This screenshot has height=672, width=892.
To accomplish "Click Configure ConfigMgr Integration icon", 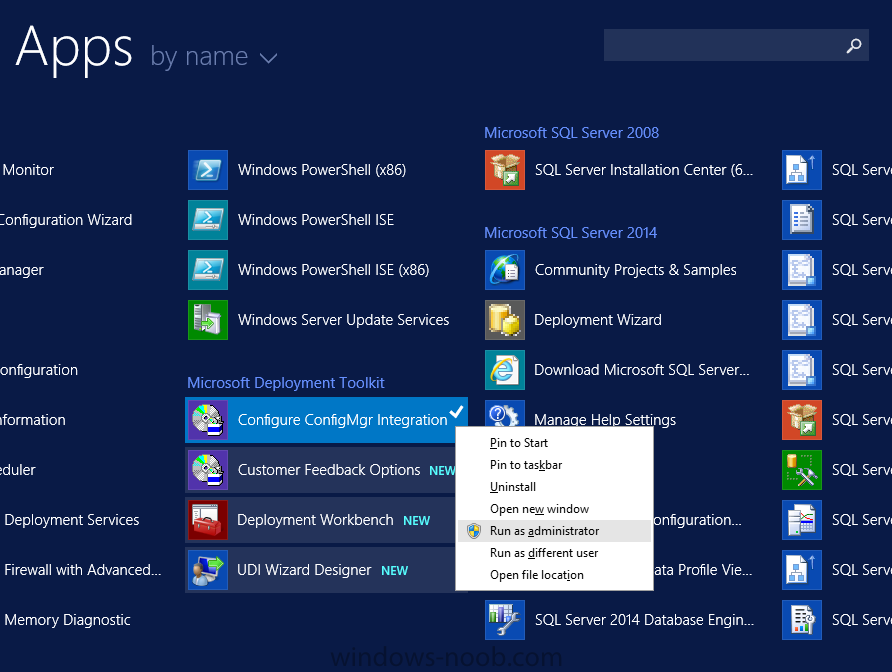I will [208, 420].
